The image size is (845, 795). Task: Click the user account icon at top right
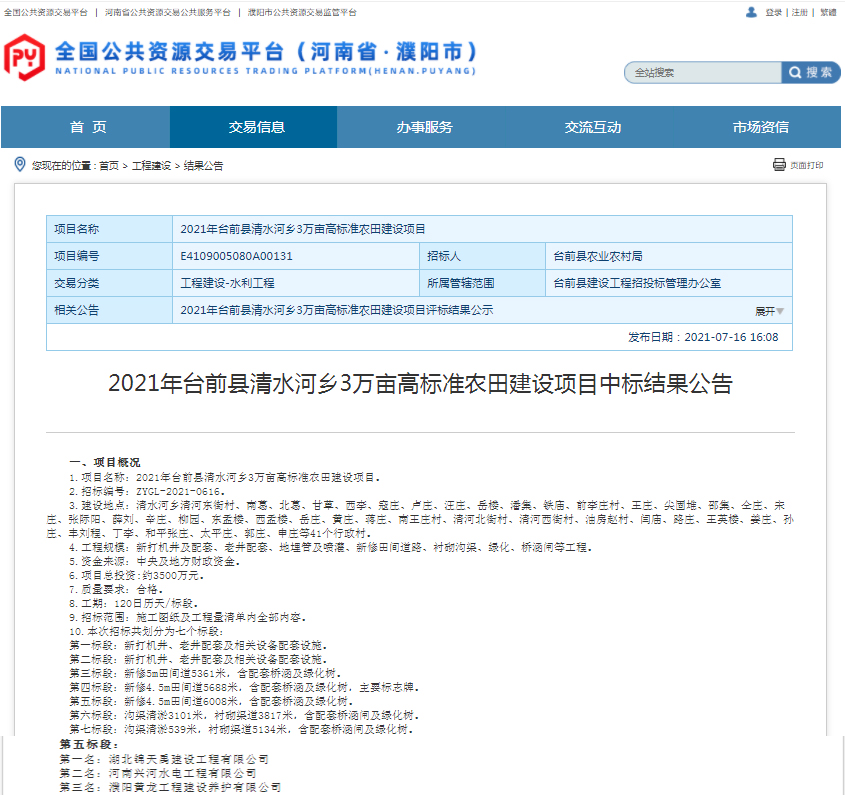point(751,11)
